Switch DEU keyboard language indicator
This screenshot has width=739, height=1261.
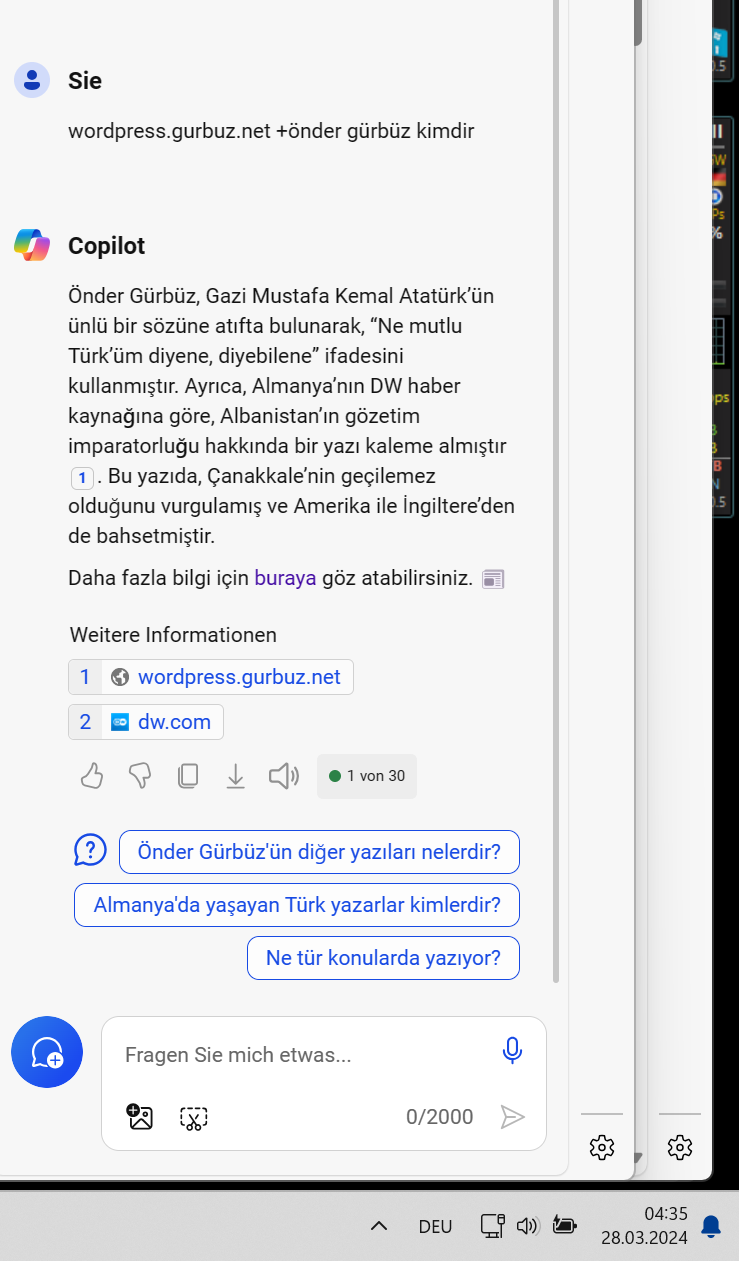pyautogui.click(x=435, y=1227)
